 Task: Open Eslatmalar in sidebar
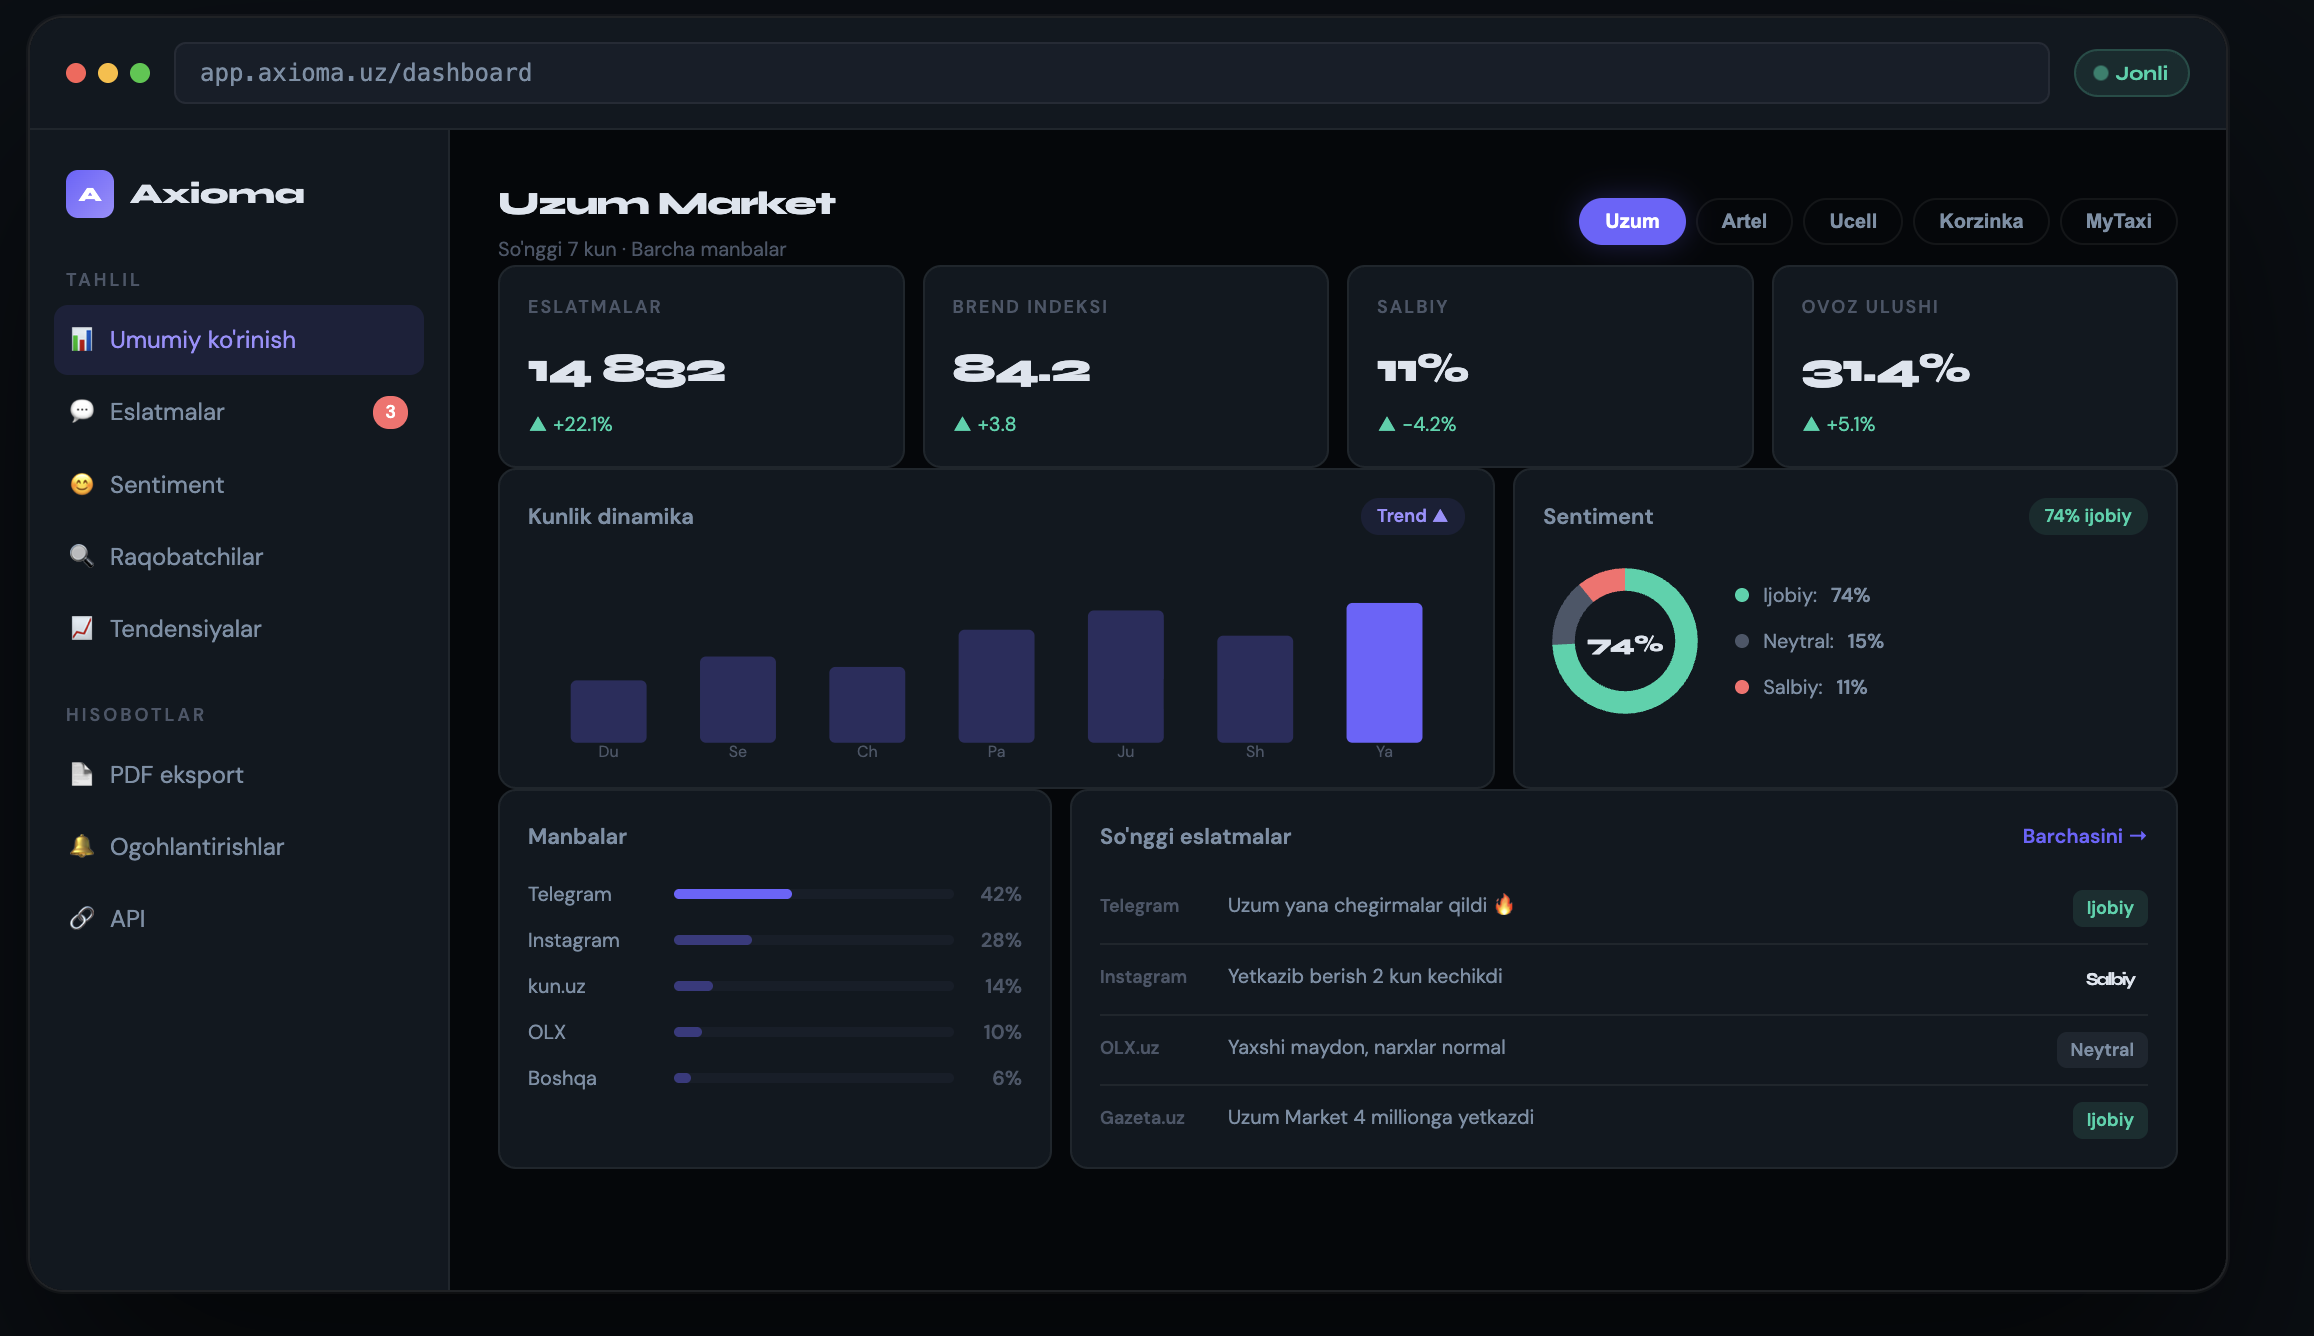coord(239,412)
